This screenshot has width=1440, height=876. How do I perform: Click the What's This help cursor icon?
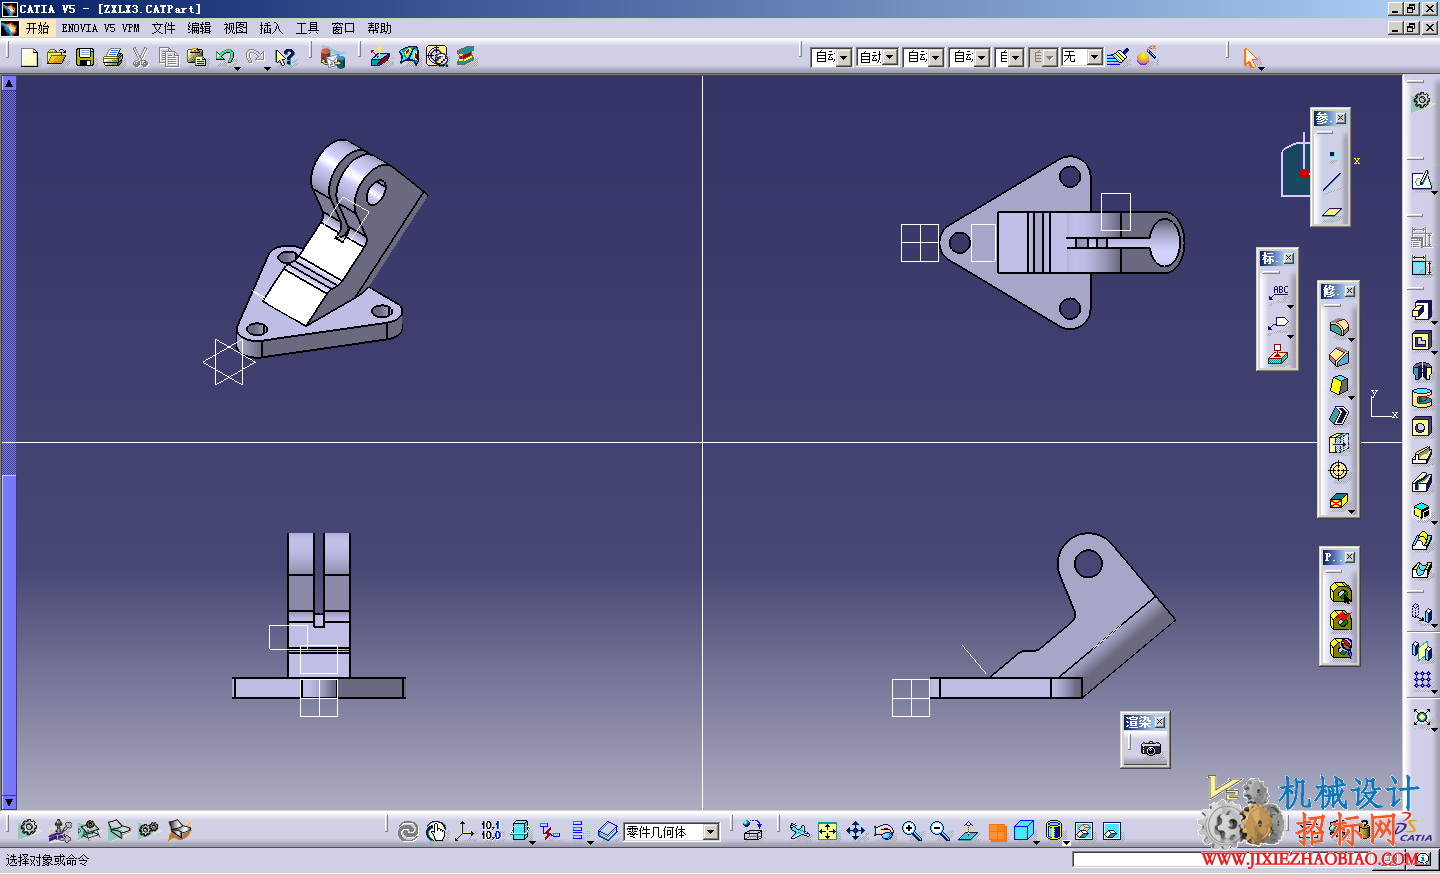[285, 57]
